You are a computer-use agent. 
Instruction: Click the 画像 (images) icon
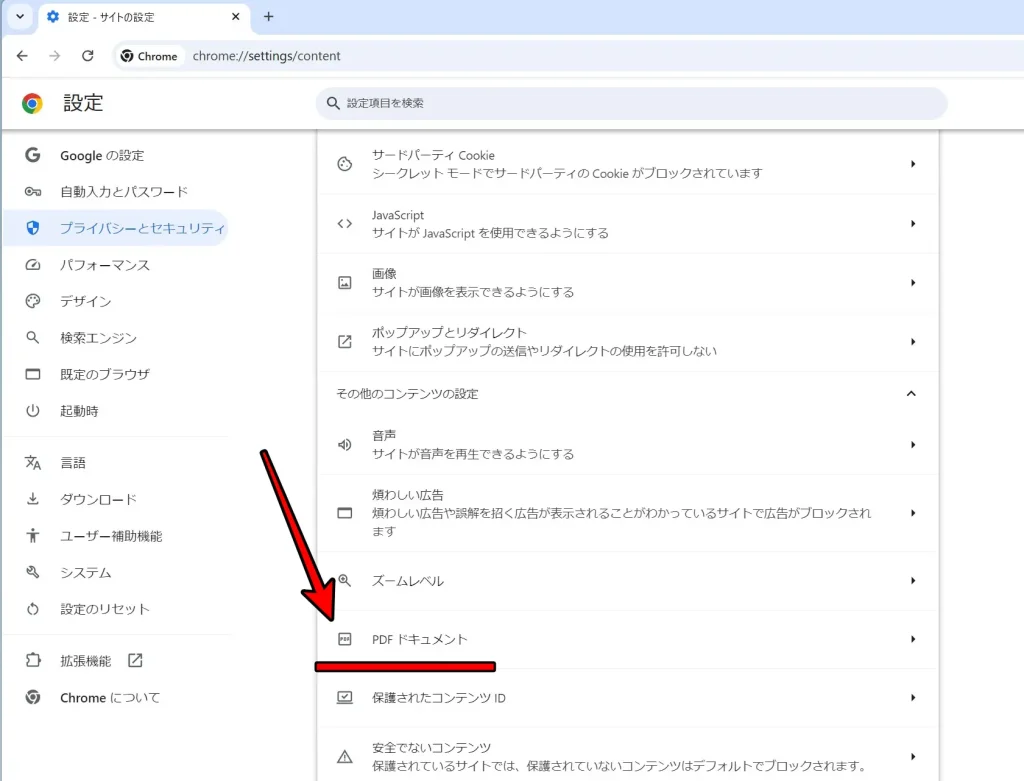[x=344, y=281]
